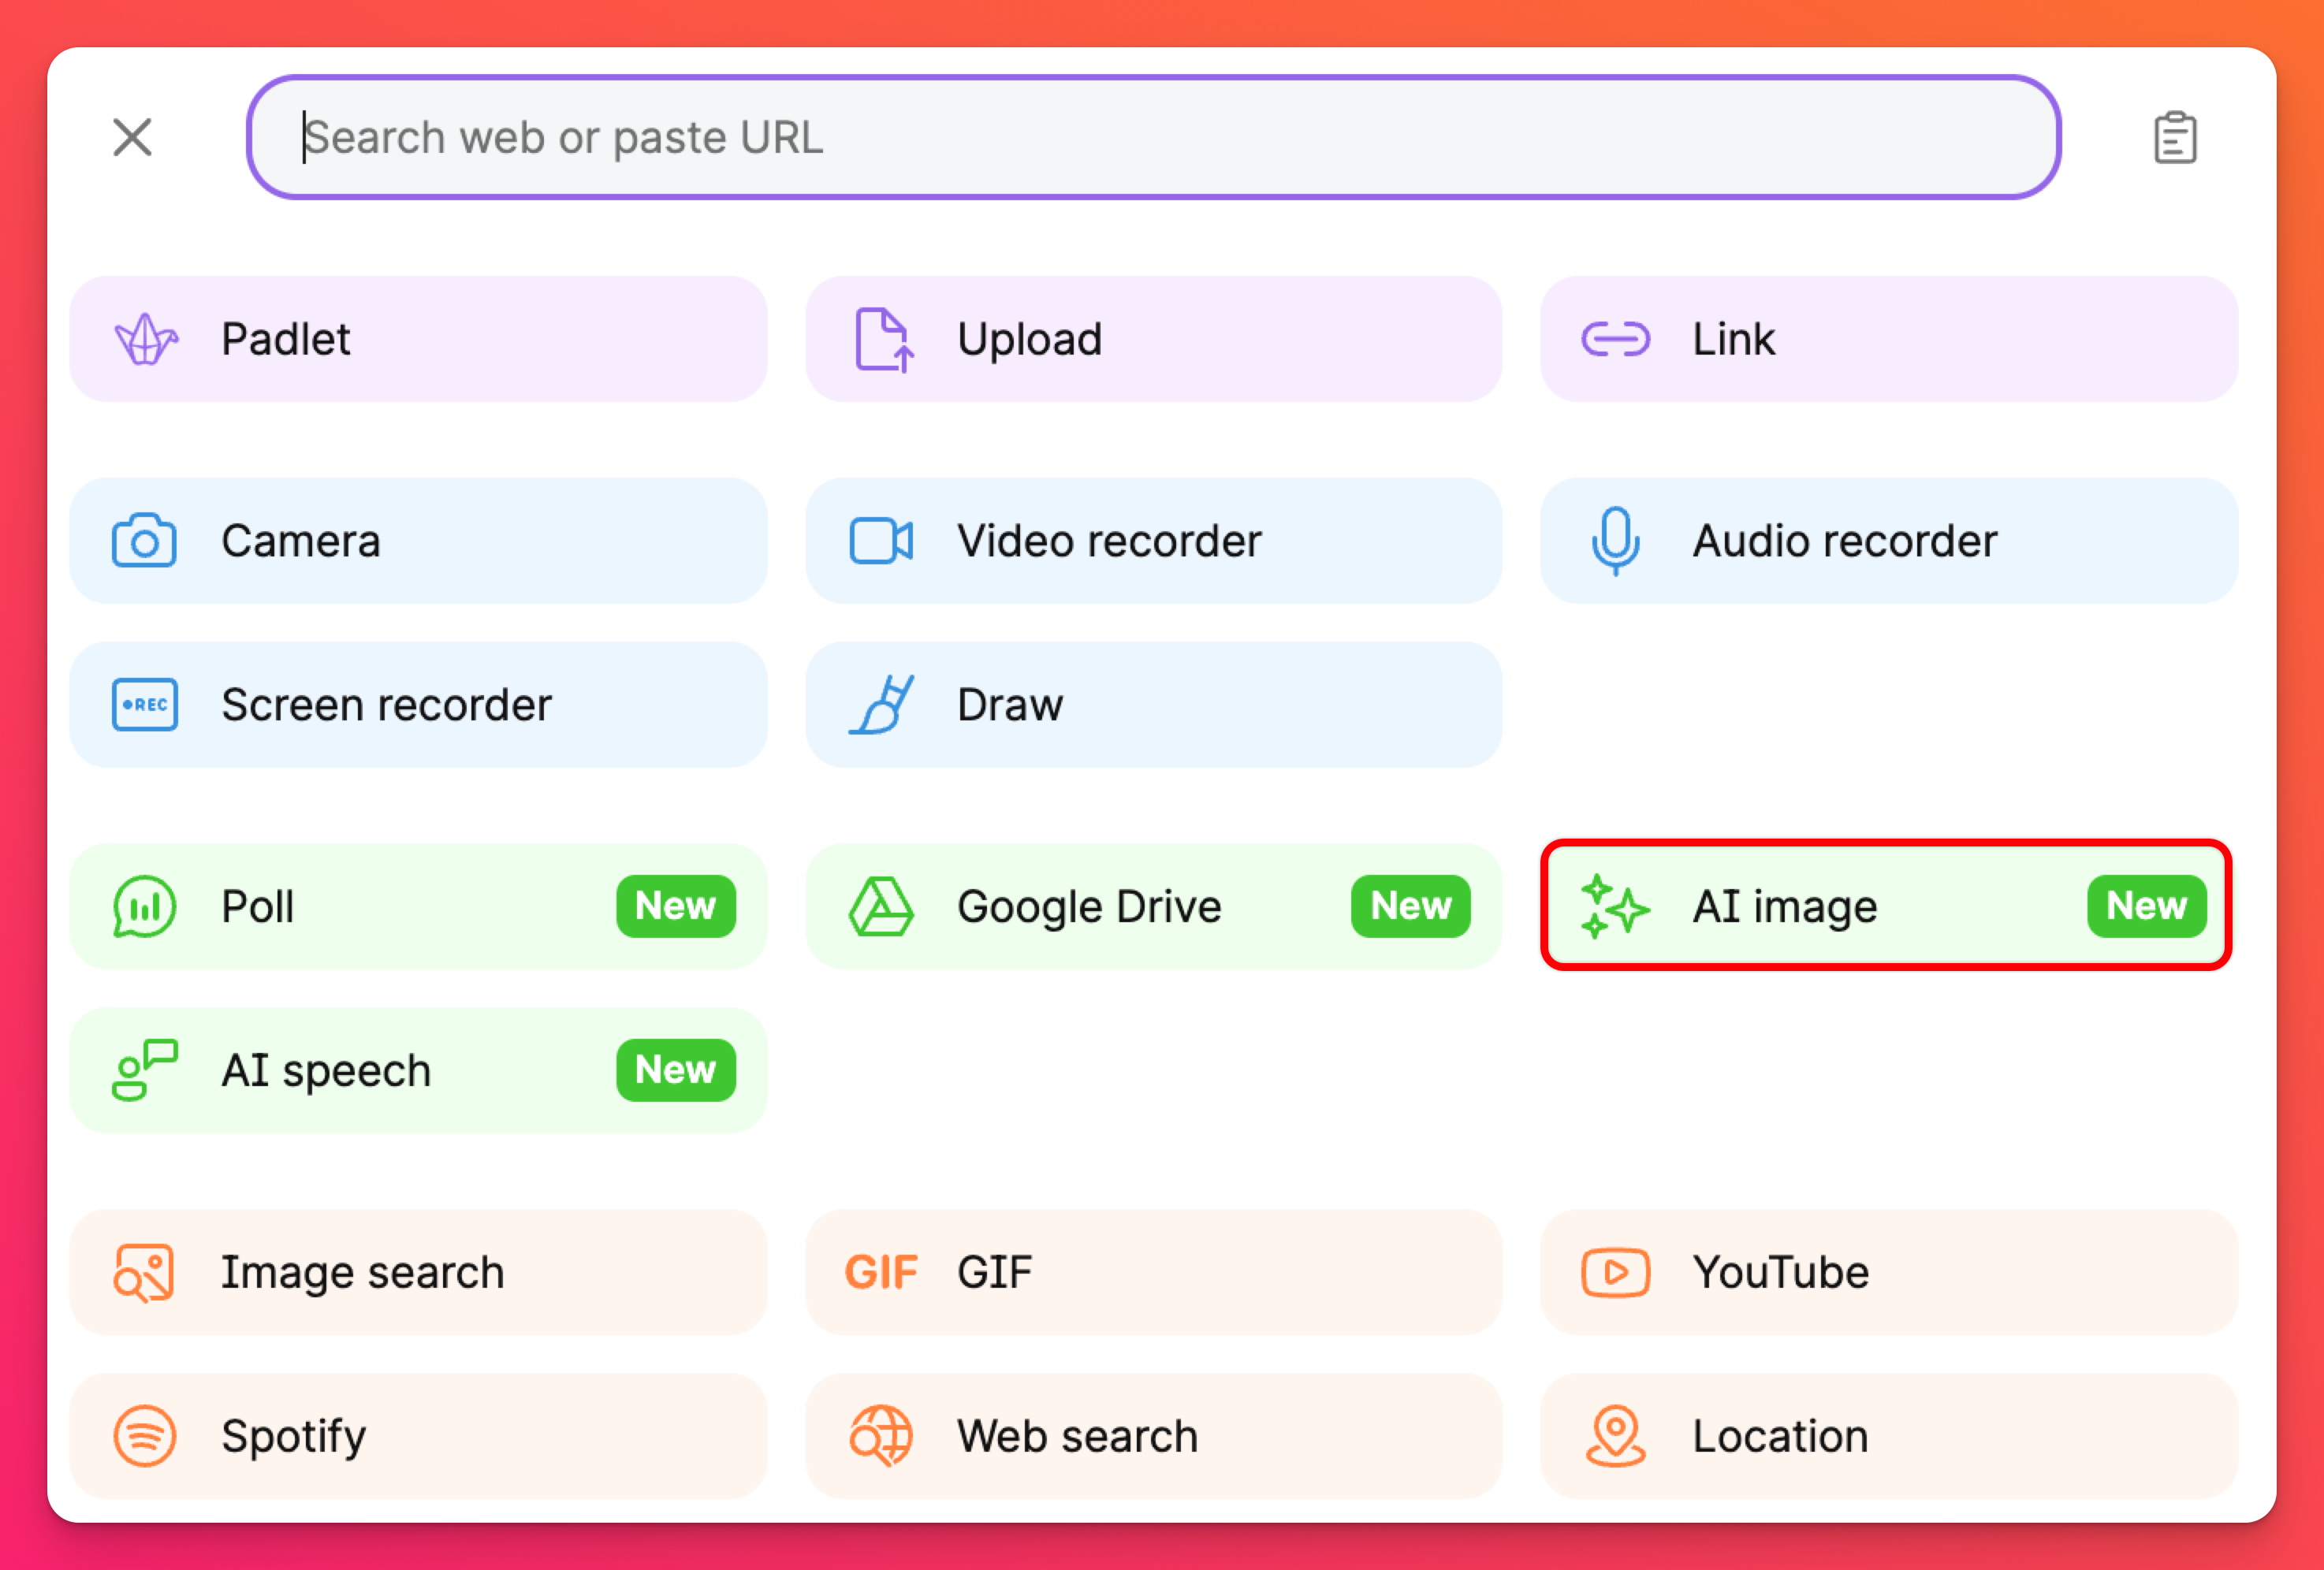Image resolution: width=2324 pixels, height=1570 pixels.
Task: Open the Draw brush tool
Action: [x=1153, y=705]
